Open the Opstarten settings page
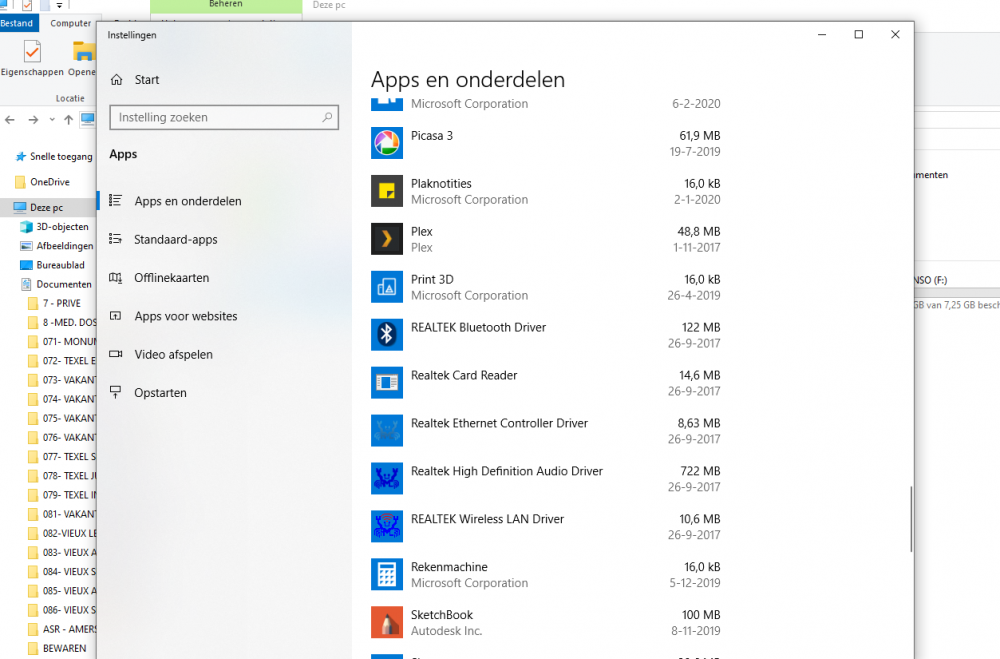Image resolution: width=1000 pixels, height=659 pixels. 160,393
